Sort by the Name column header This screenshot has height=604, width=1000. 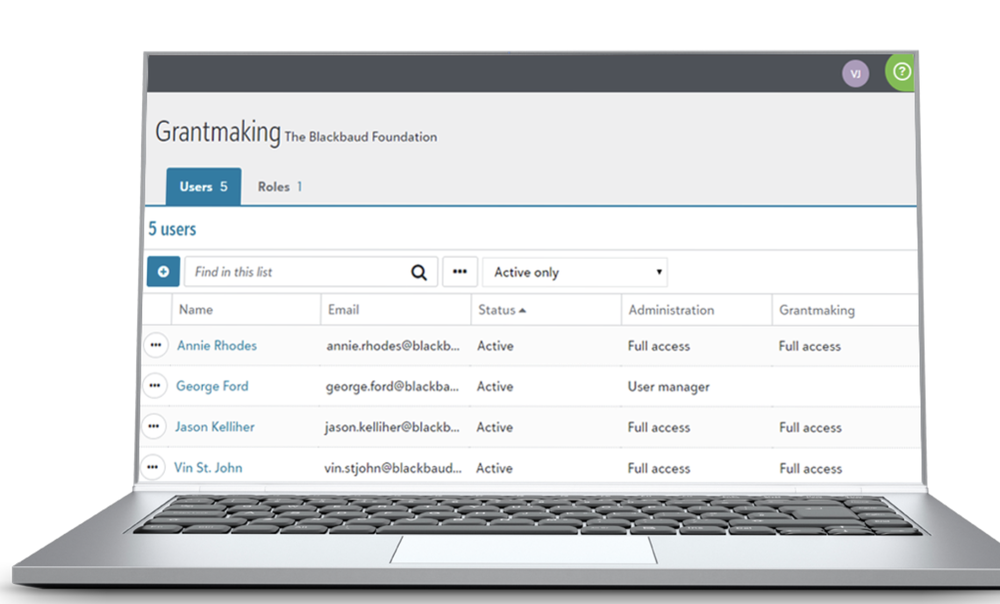coord(196,309)
